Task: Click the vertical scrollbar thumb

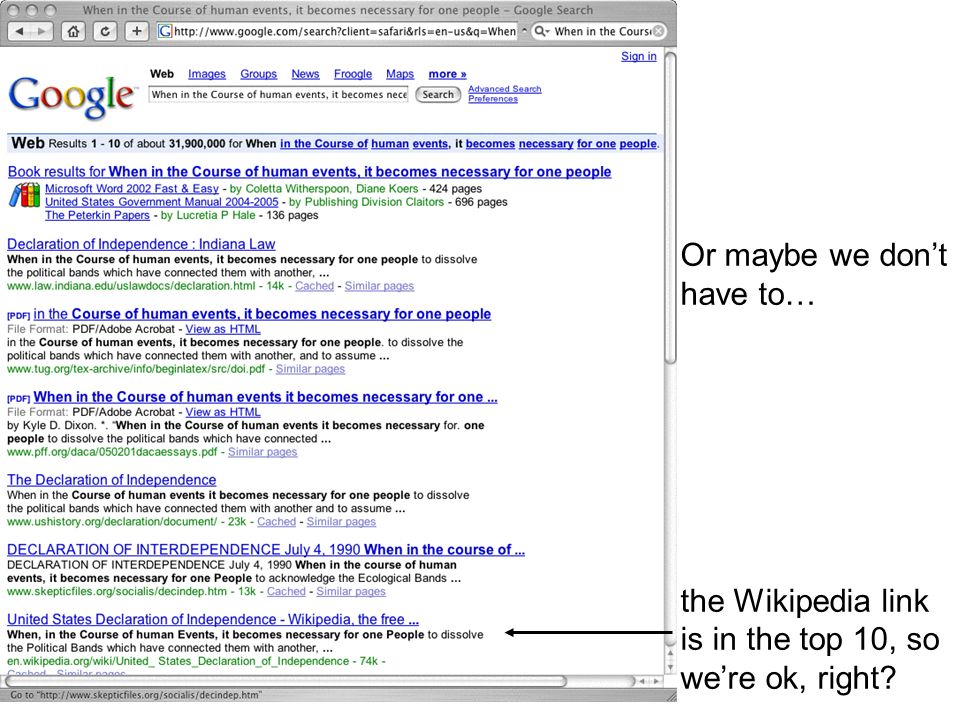Action: click(x=670, y=208)
